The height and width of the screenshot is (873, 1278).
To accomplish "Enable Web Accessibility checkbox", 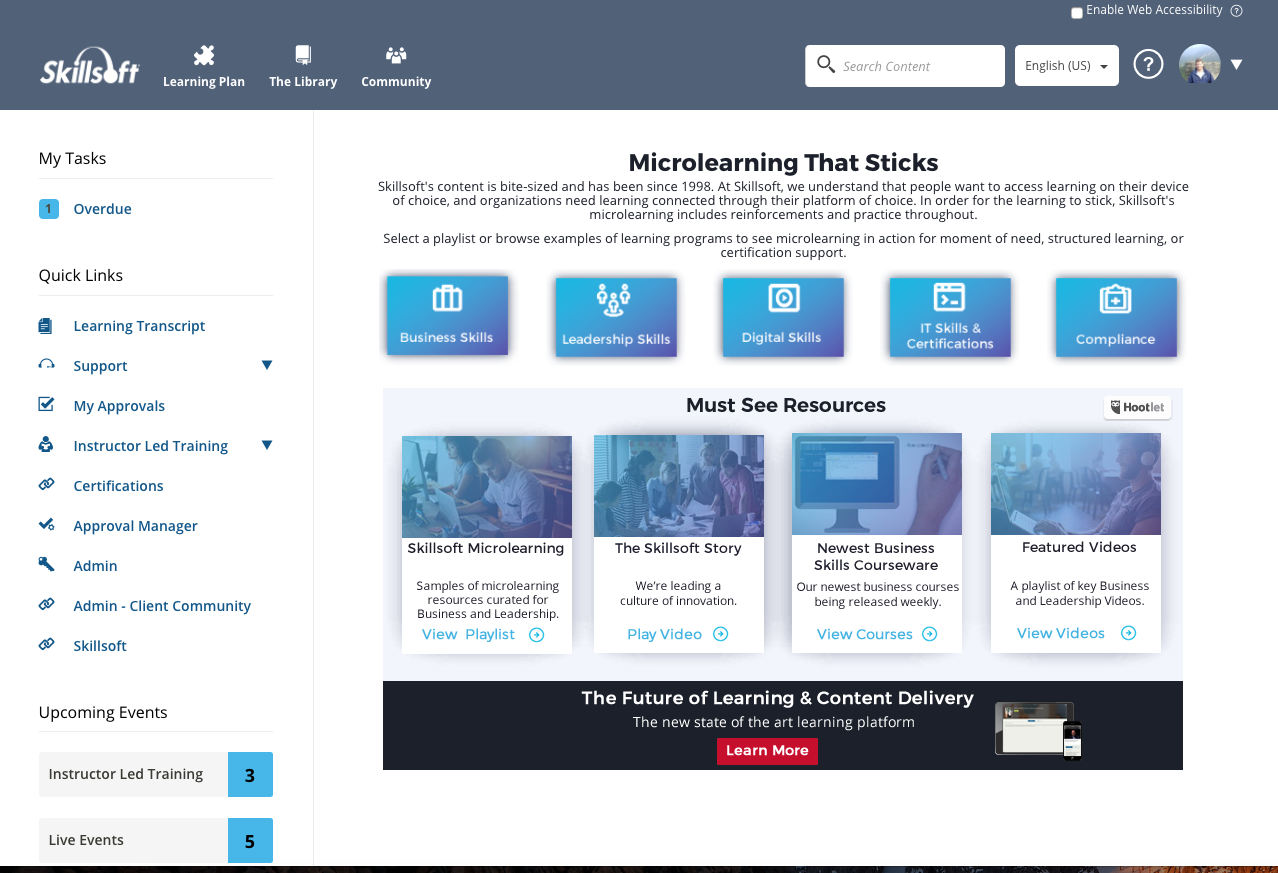I will (x=1076, y=11).
